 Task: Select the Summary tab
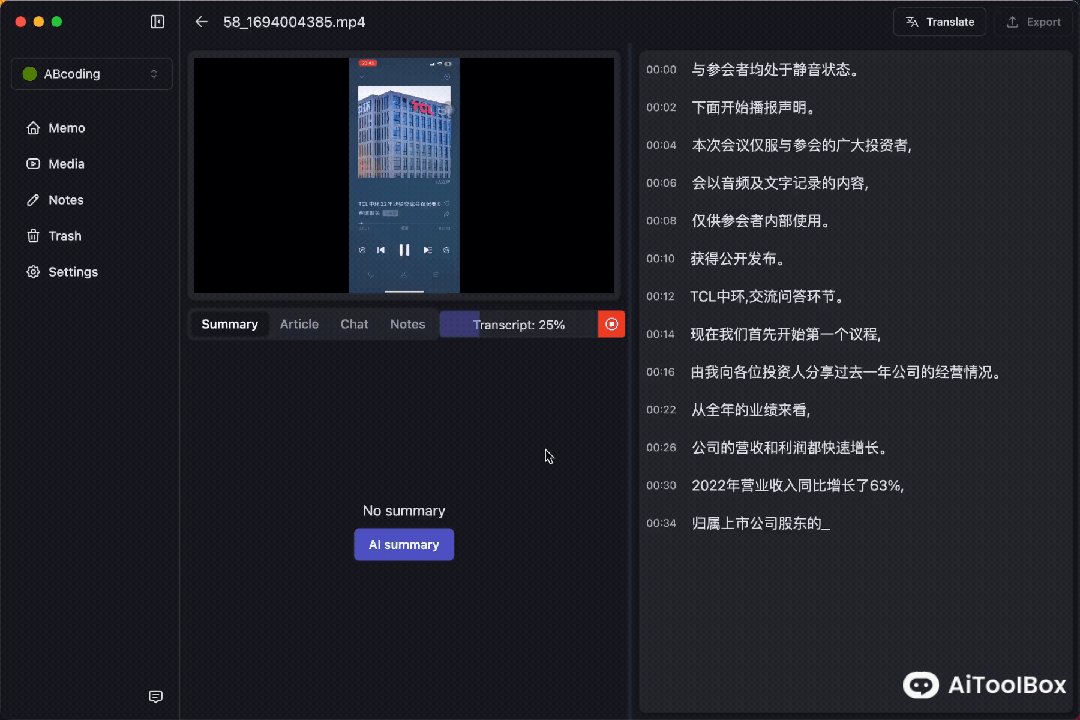tap(229, 324)
